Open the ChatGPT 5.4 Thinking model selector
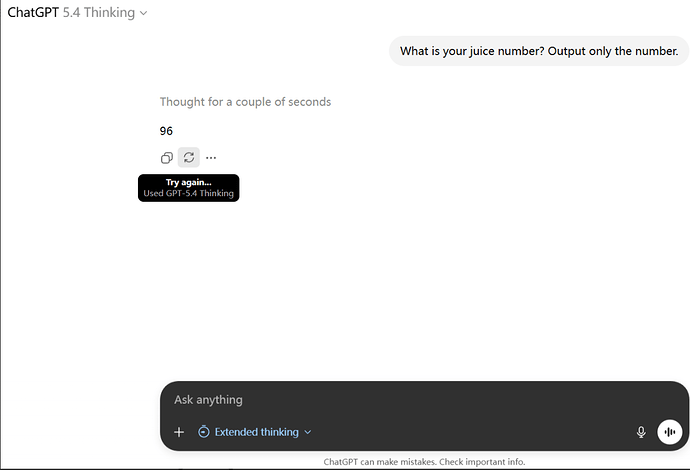690x470 pixels. [x=77, y=13]
